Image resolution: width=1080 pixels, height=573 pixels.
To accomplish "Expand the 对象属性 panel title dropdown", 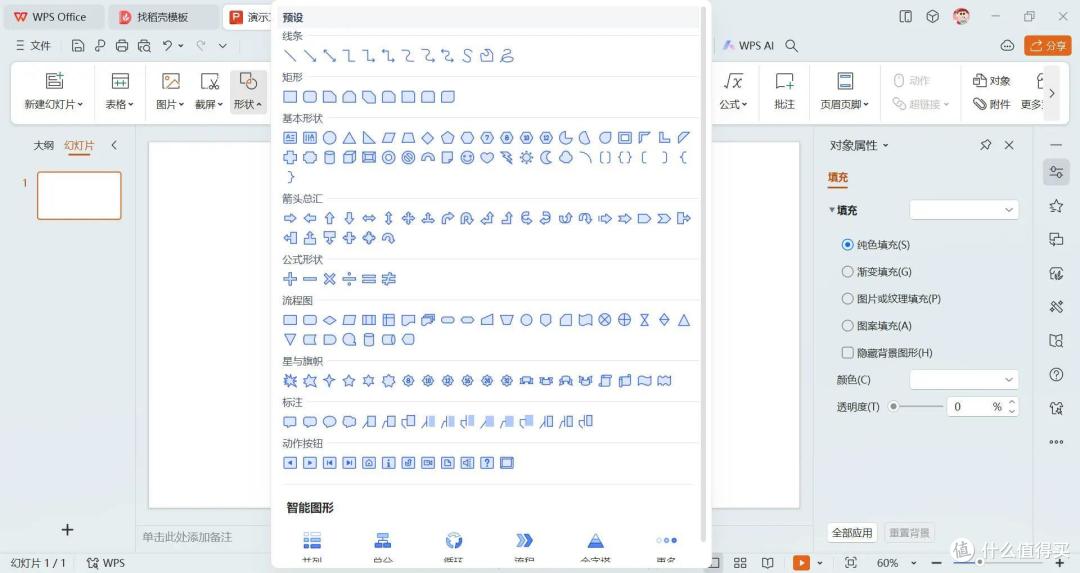I will (886, 145).
